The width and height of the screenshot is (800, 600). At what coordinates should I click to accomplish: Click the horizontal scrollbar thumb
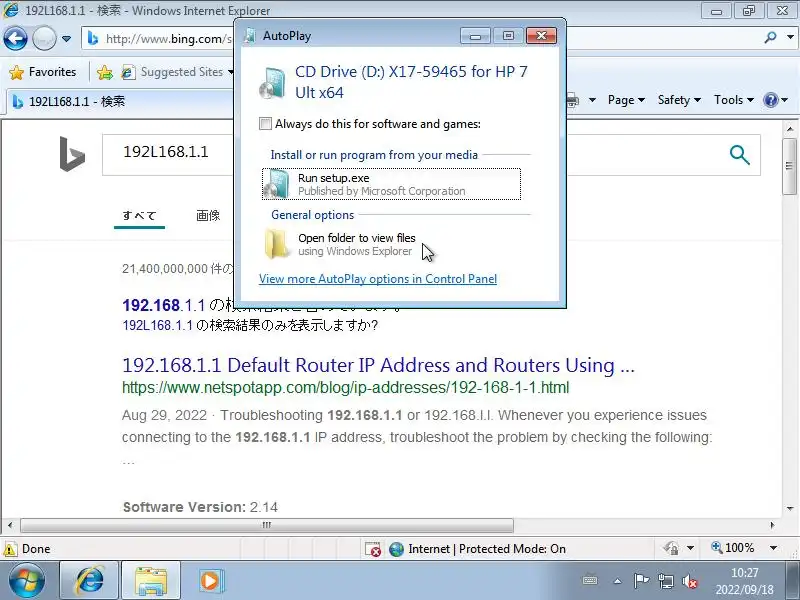[x=267, y=525]
